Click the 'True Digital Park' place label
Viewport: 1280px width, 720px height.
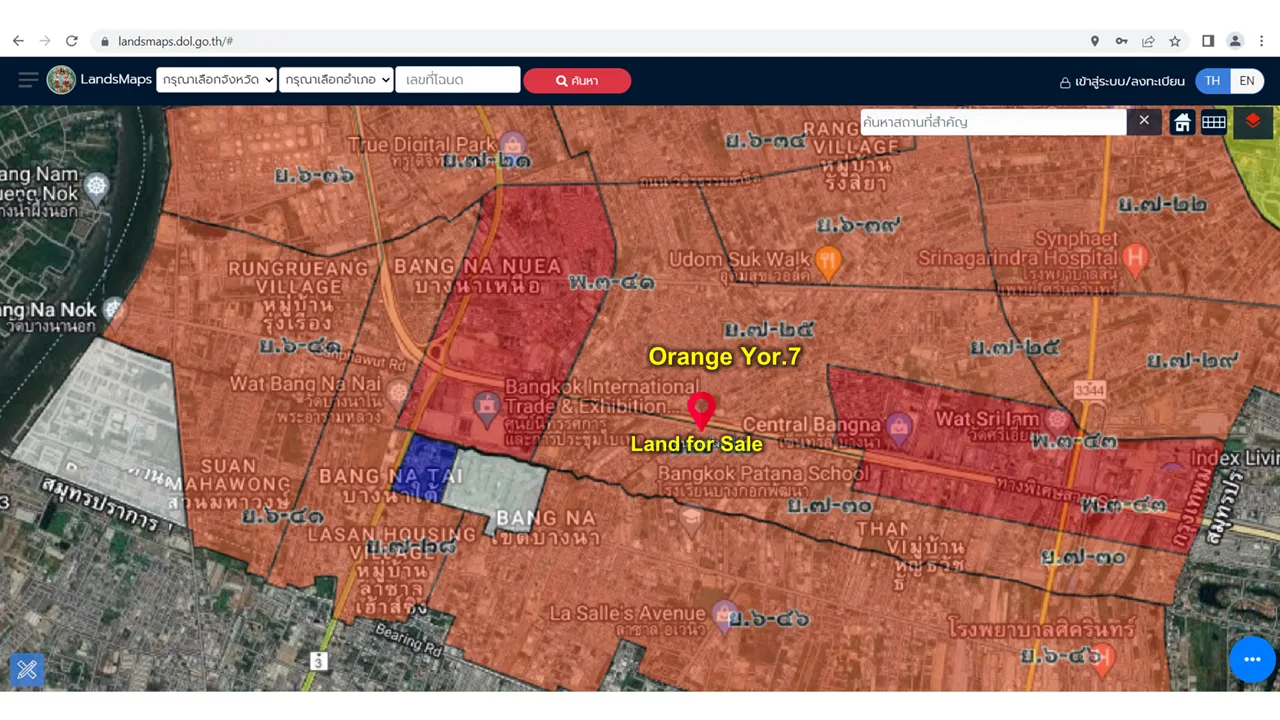(x=422, y=145)
